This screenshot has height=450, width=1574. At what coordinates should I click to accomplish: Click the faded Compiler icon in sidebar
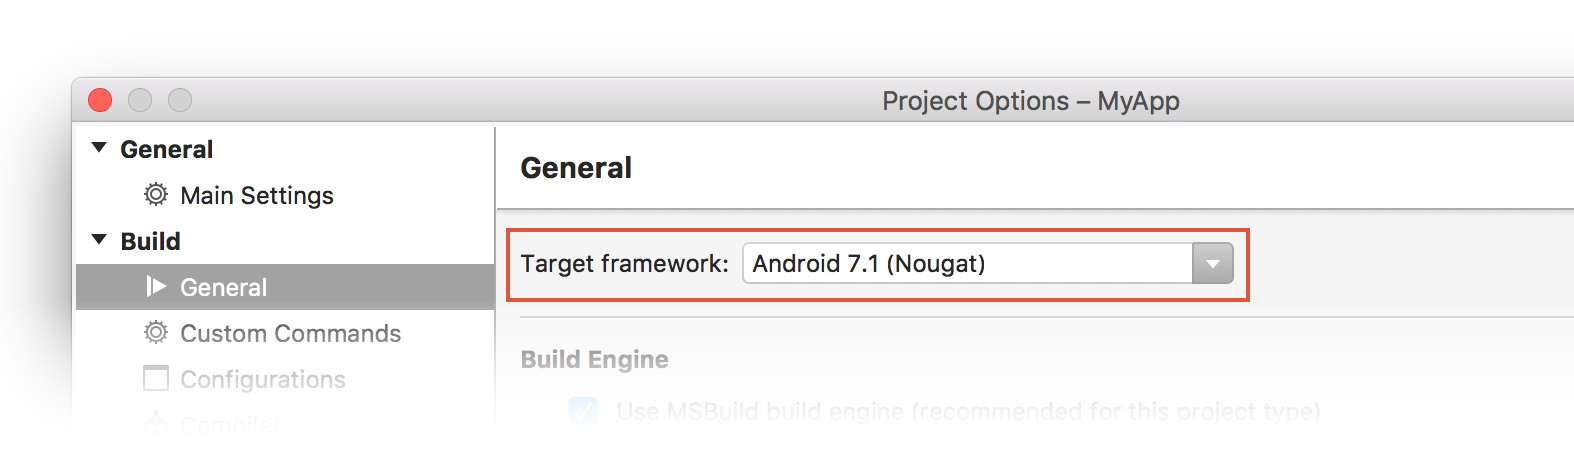pos(156,424)
